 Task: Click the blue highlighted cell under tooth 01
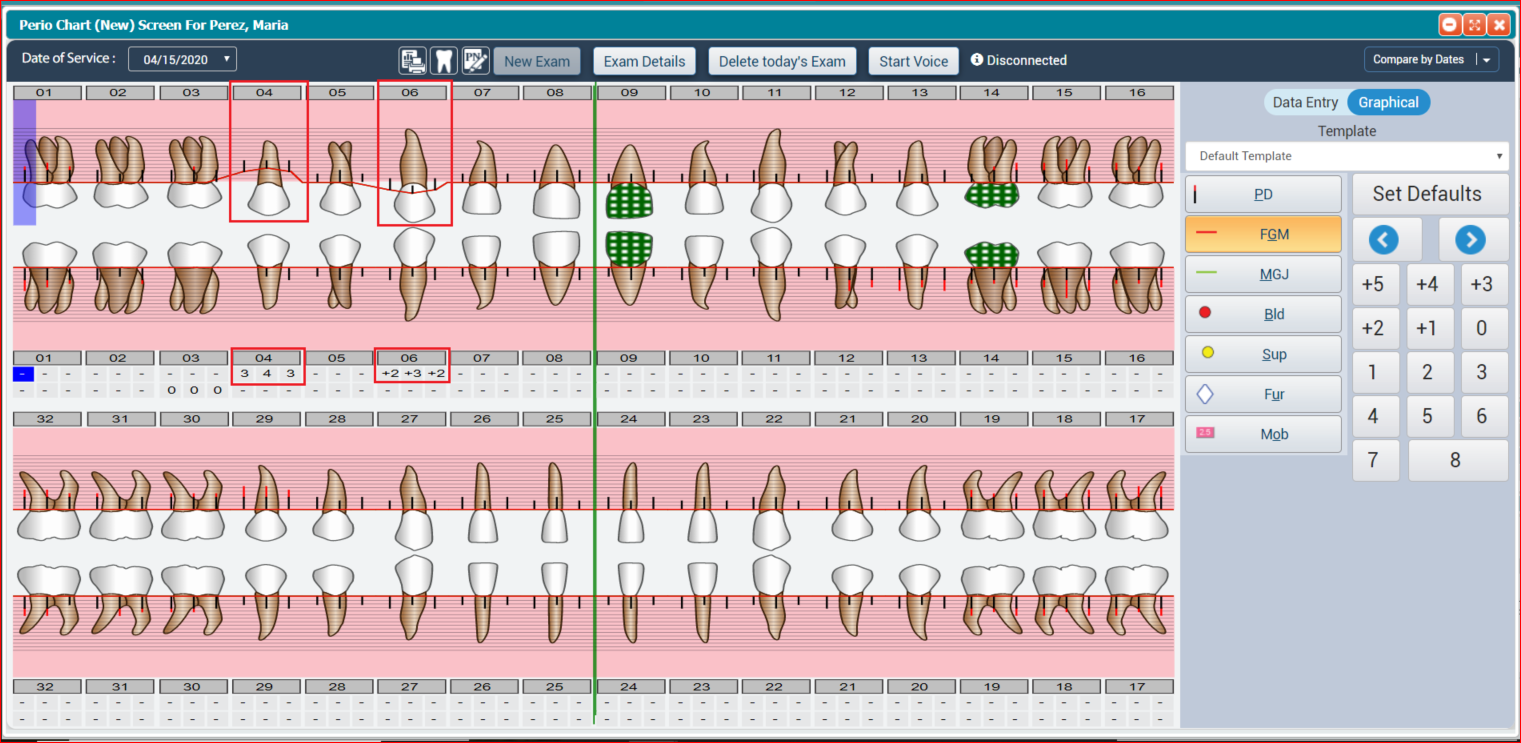tap(24, 374)
